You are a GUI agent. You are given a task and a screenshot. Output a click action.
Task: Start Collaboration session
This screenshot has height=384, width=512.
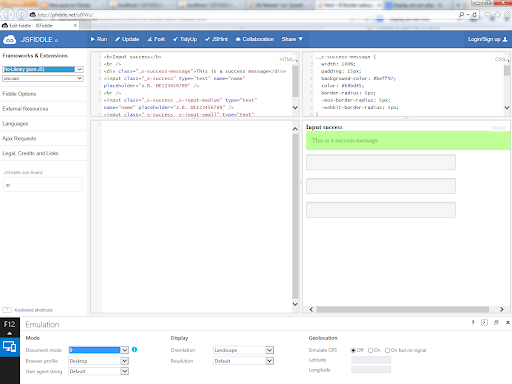(x=255, y=39)
